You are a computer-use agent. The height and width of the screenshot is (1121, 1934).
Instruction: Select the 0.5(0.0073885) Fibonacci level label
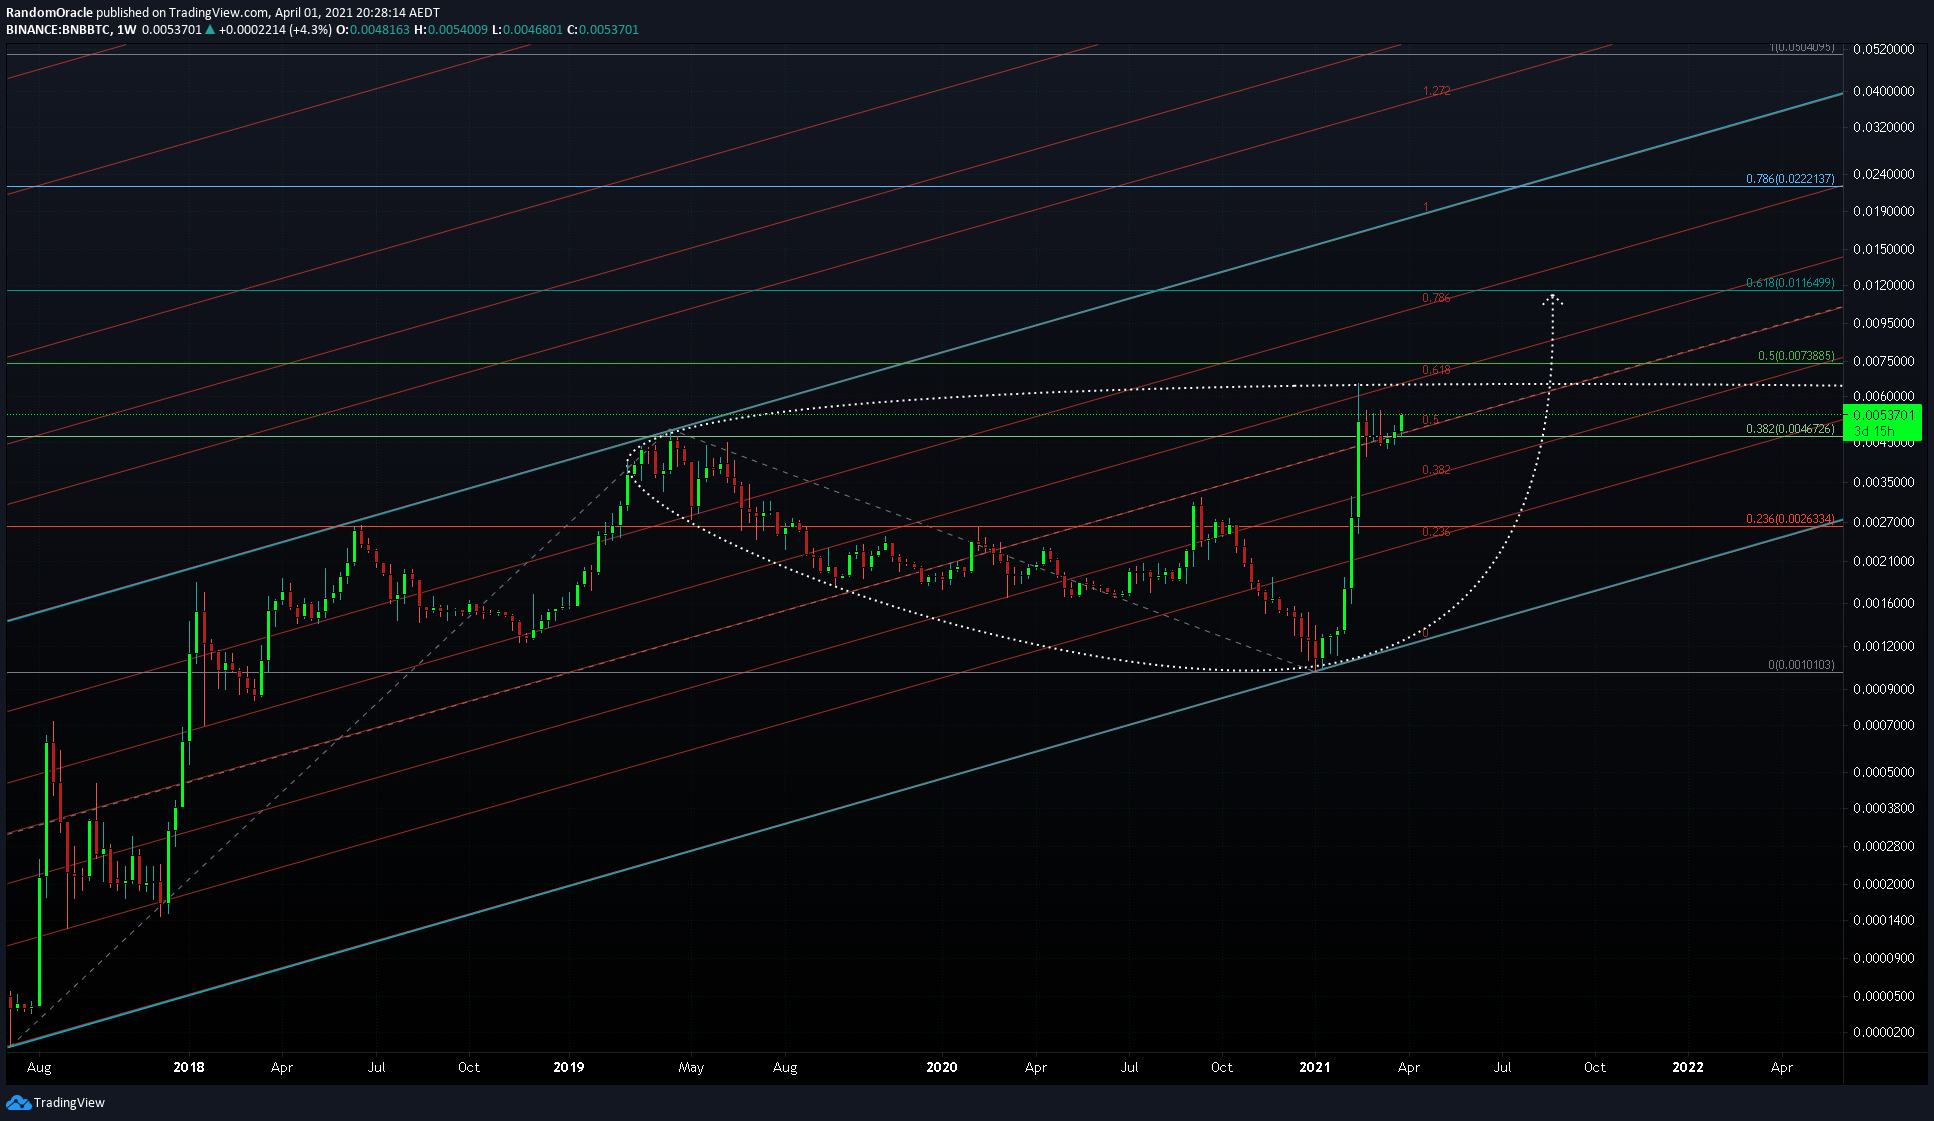pos(1796,356)
